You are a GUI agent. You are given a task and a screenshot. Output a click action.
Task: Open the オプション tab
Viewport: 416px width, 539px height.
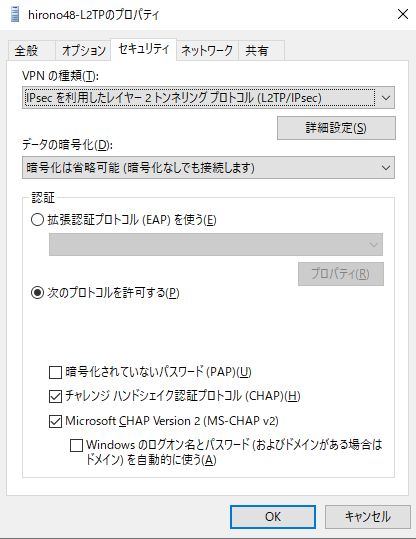point(83,51)
